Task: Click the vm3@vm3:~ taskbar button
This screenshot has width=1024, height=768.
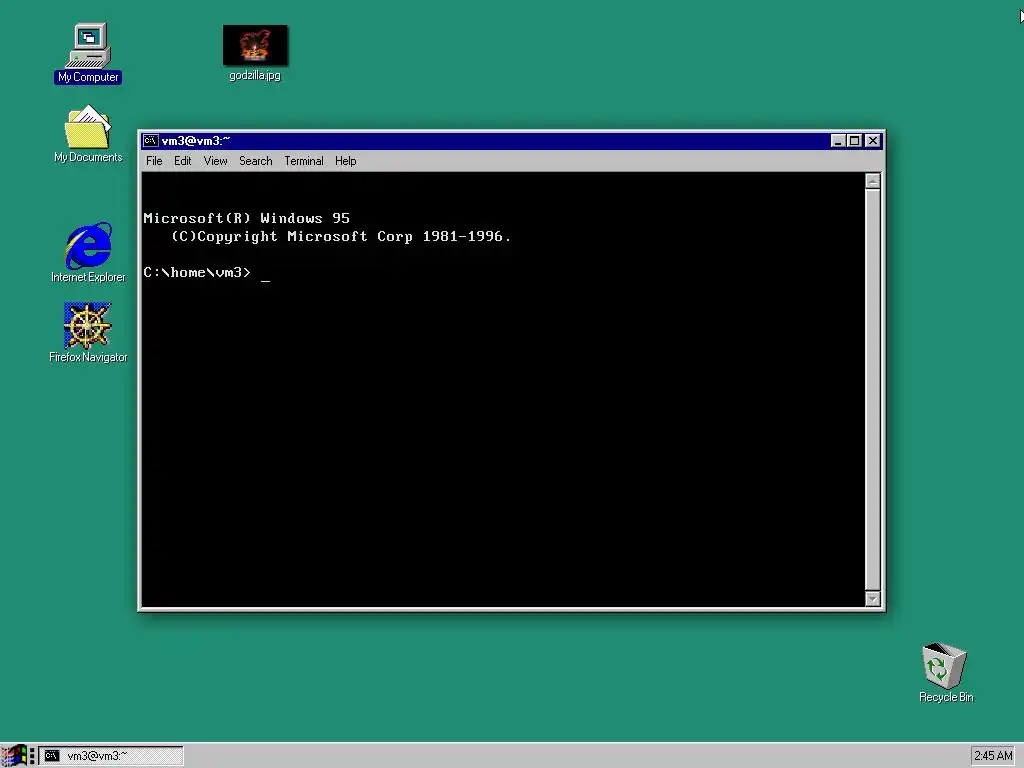Action: (111, 756)
